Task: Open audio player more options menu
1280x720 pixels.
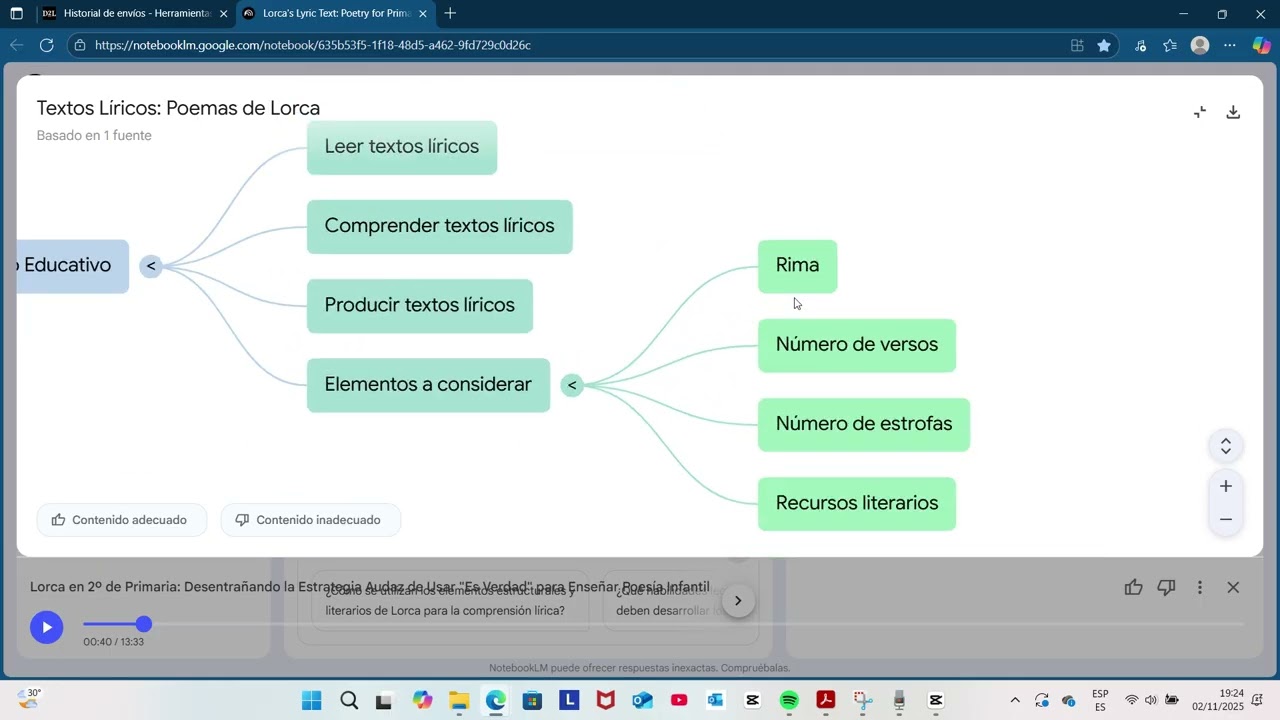Action: (1200, 588)
